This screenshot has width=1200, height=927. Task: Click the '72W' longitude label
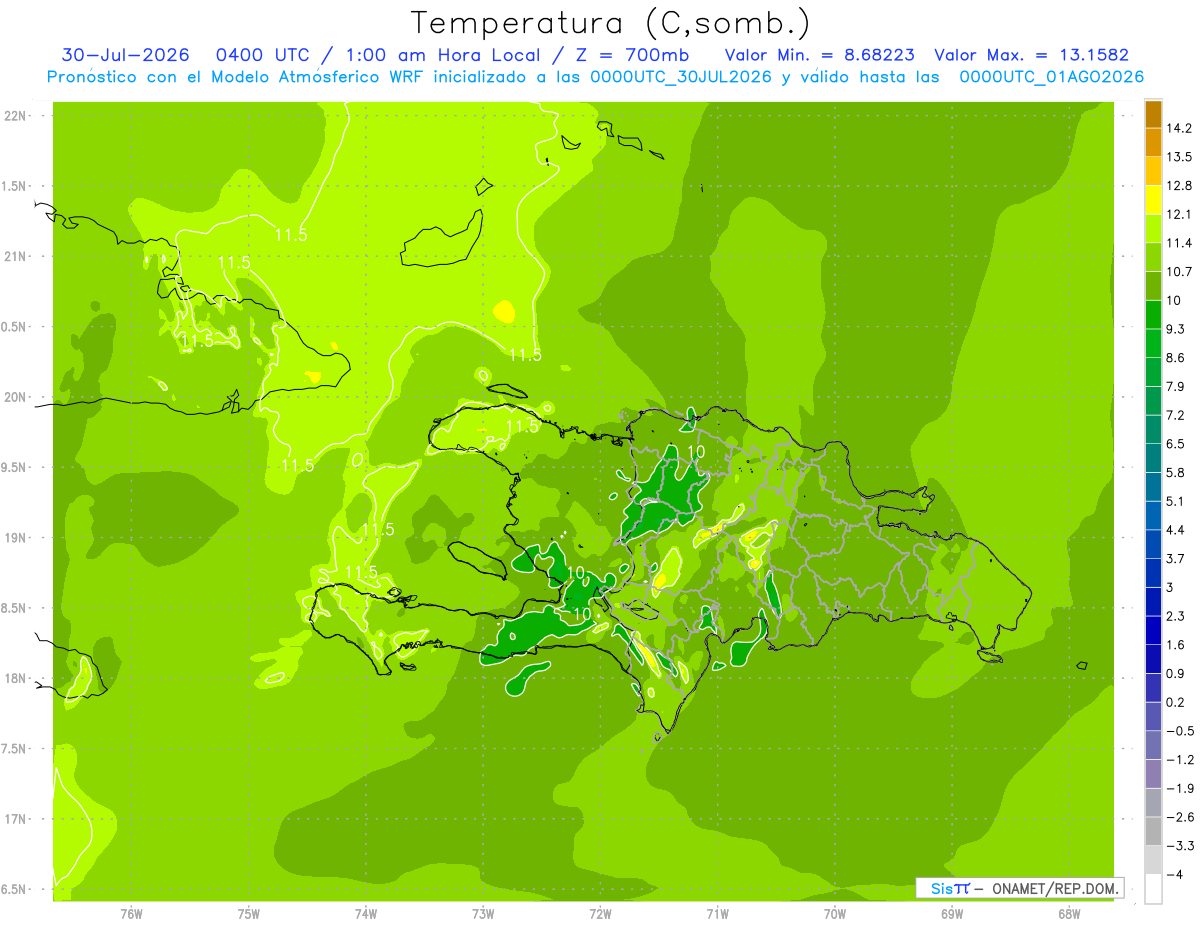(x=600, y=913)
